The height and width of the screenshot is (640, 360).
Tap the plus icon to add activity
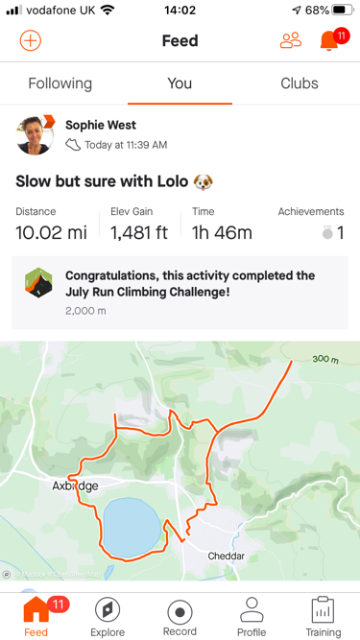(x=31, y=40)
